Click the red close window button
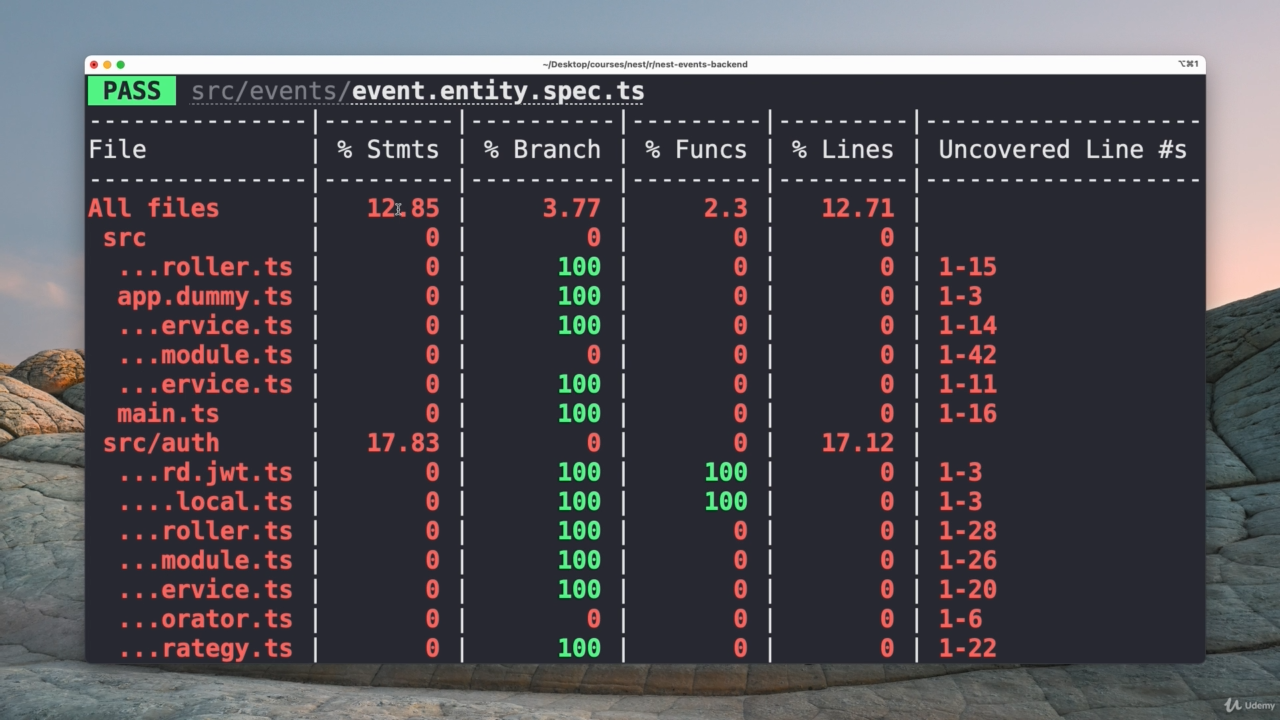This screenshot has width=1280, height=720. coord(94,64)
